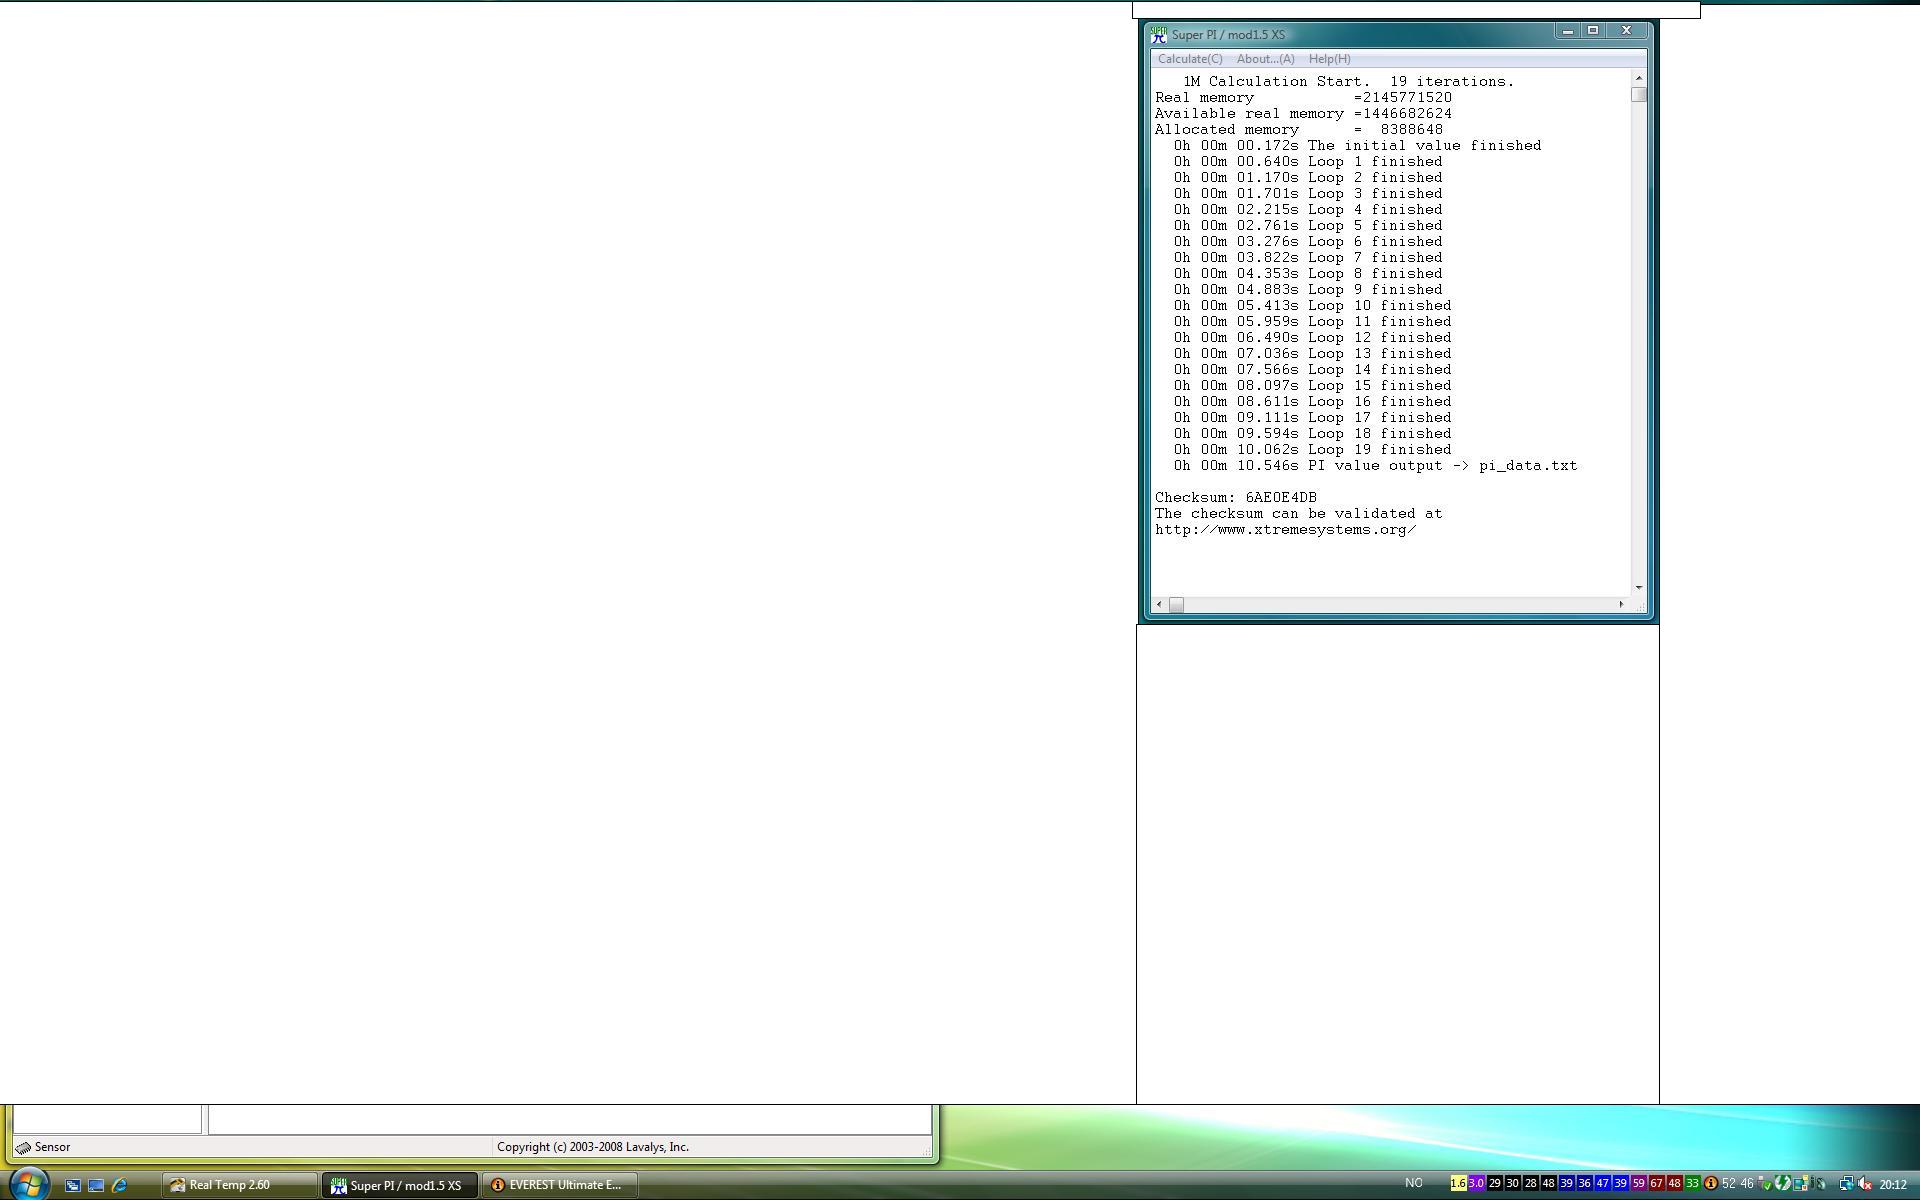Image resolution: width=1920 pixels, height=1200 pixels.
Task: Click the 52 temperature tray reading
Action: tap(1729, 1183)
